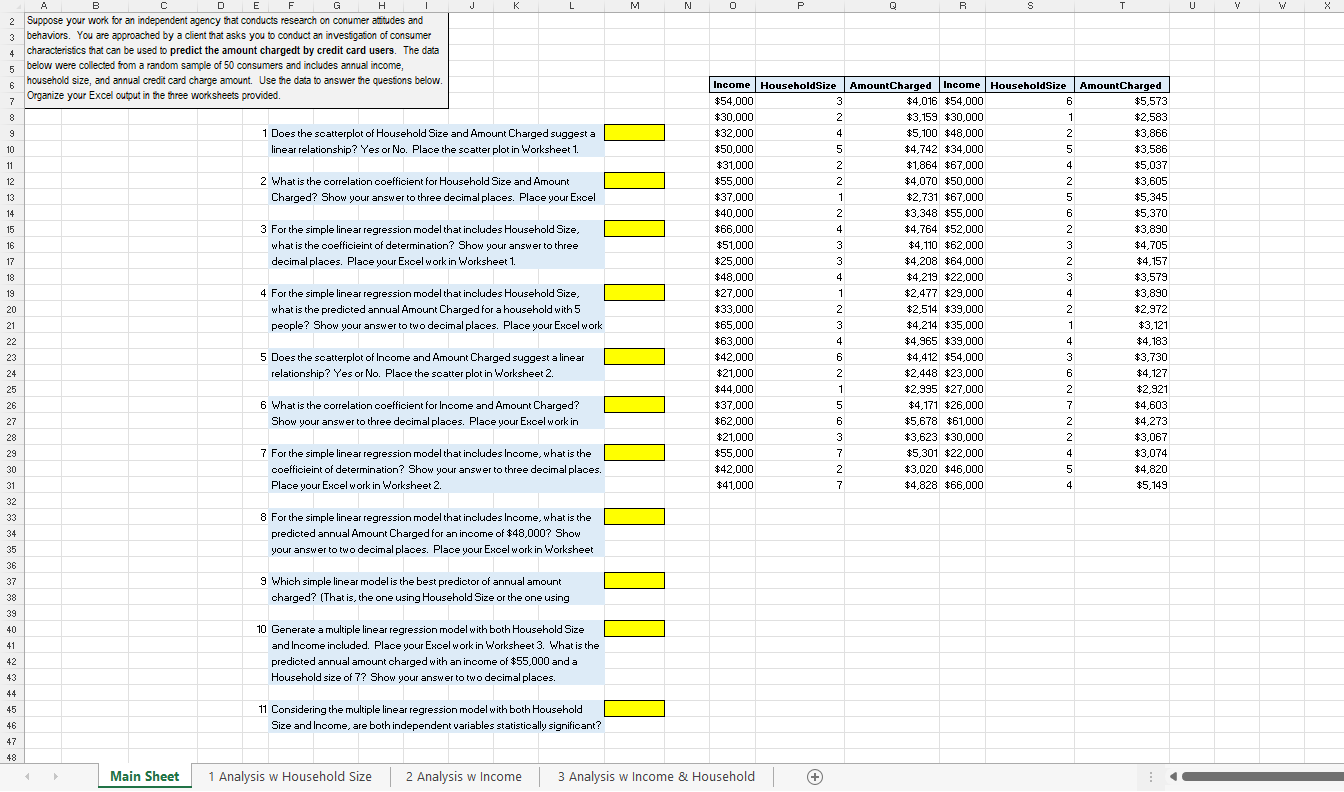Select the cell containing $4,828

tap(893, 485)
